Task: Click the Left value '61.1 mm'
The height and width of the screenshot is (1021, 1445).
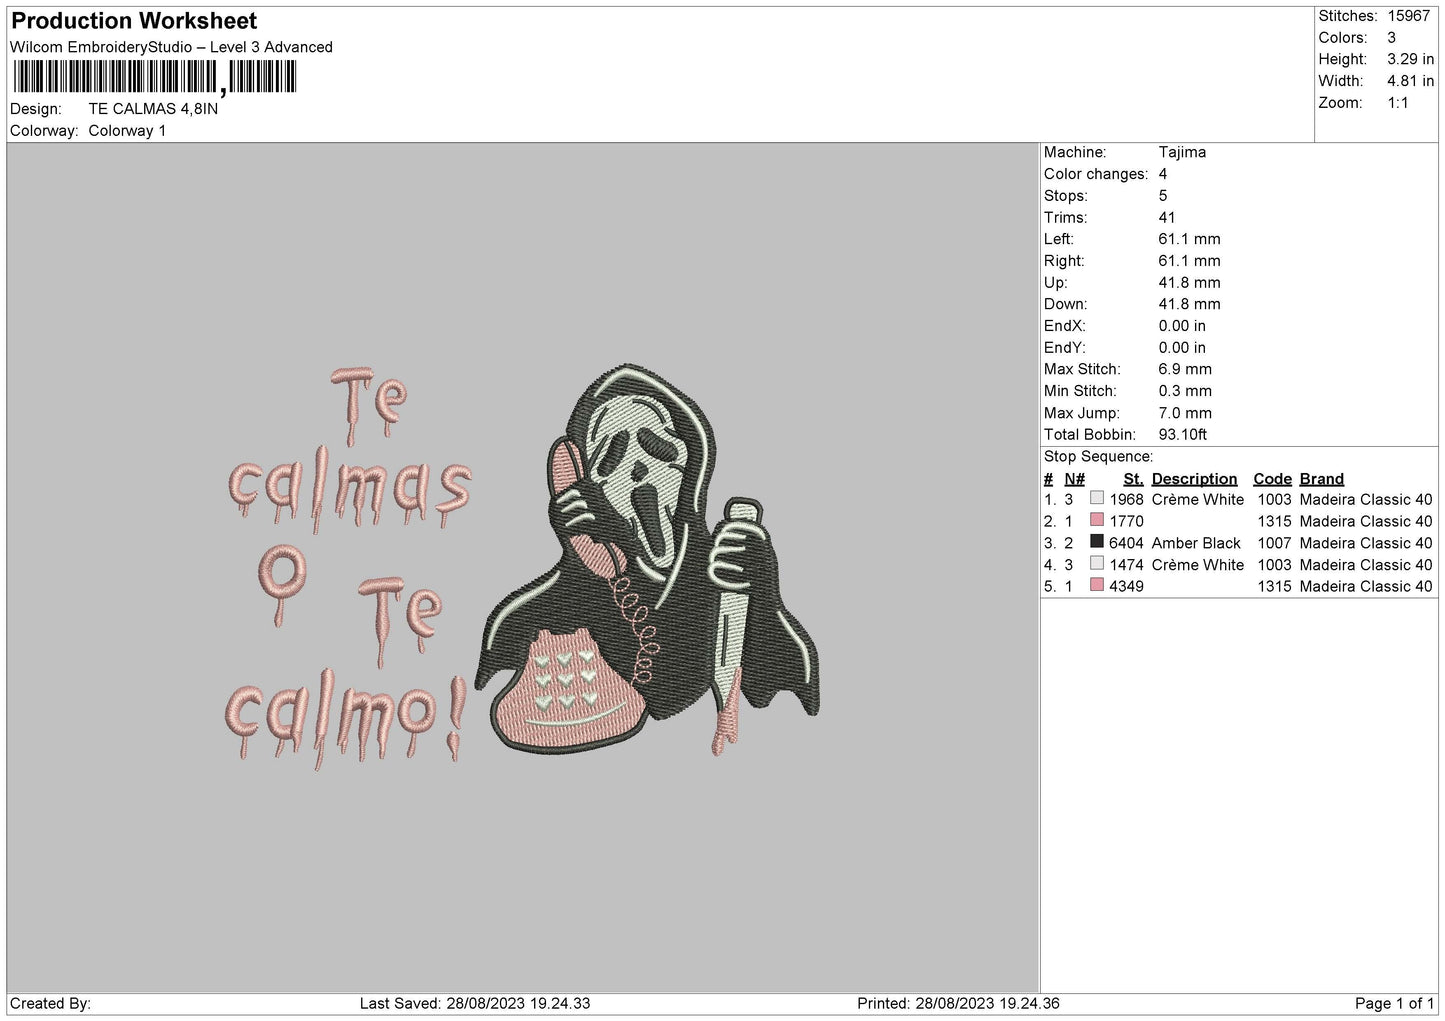Action: pyautogui.click(x=1189, y=239)
